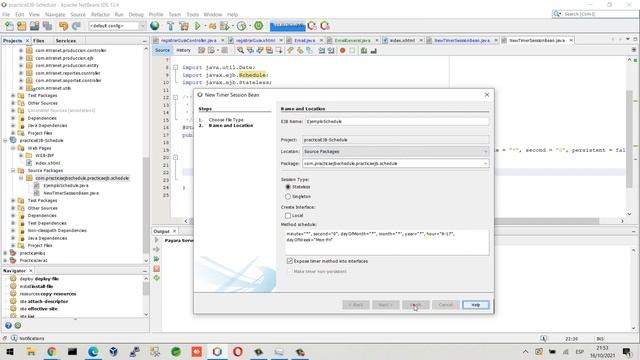
Task: Click the Profile Project clock icon
Action: click(242, 26)
